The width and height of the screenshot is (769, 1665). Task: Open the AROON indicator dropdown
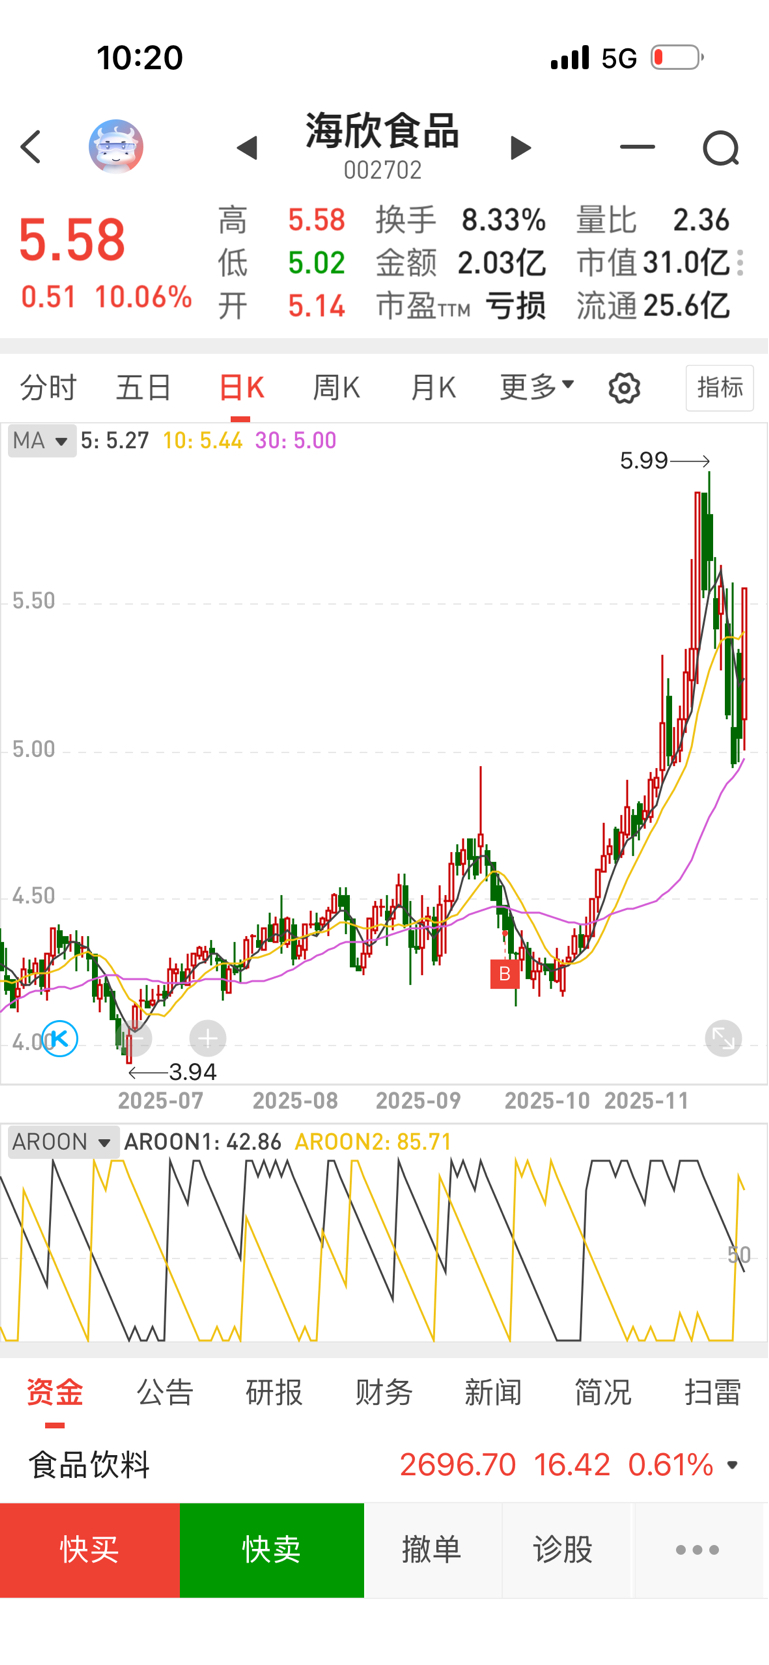pos(64,1142)
